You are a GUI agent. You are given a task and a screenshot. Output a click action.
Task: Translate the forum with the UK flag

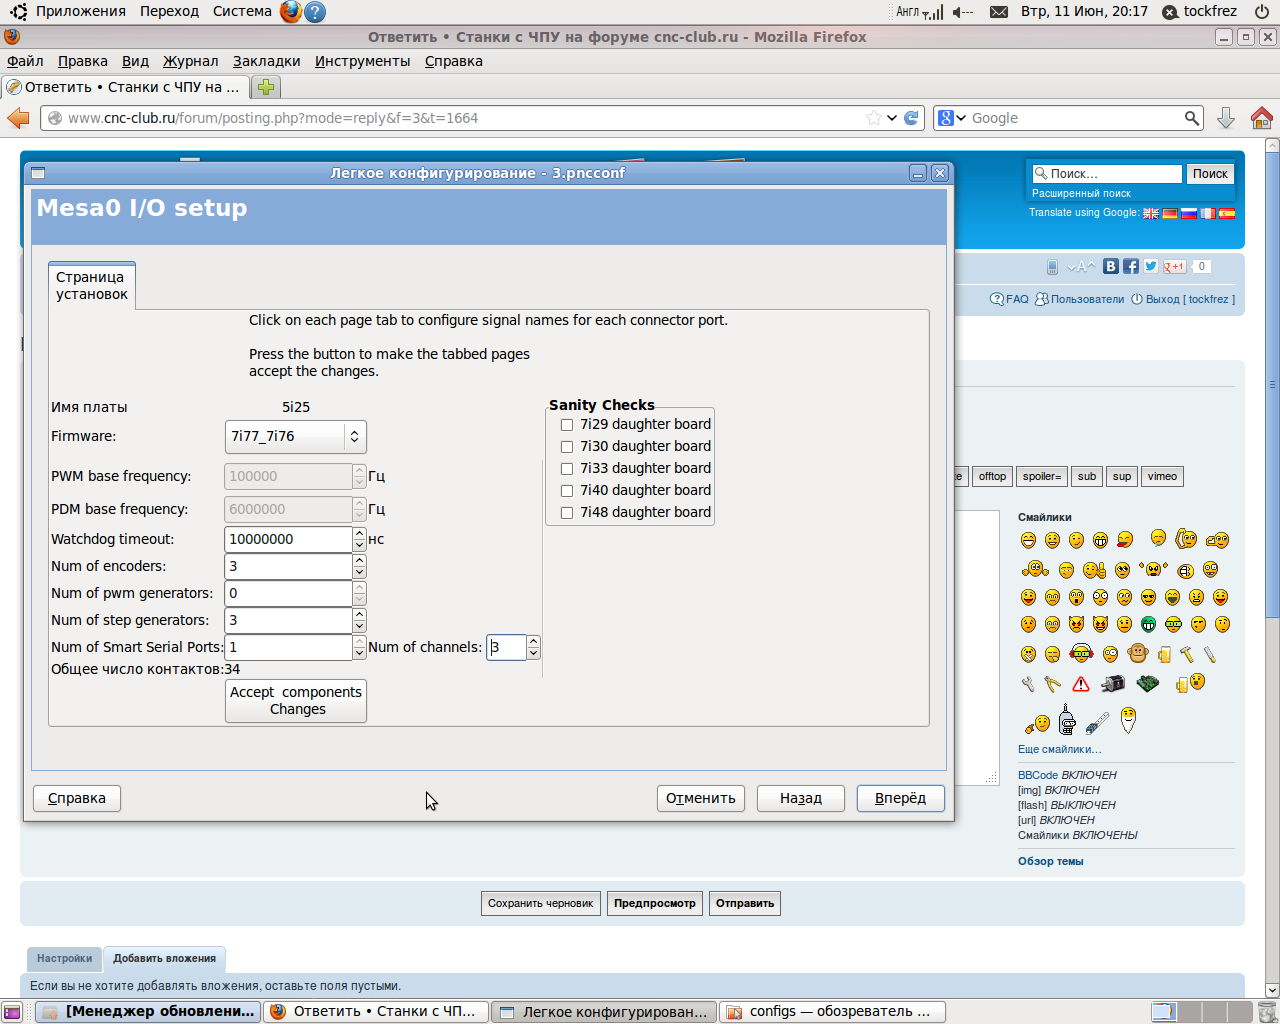pyautogui.click(x=1151, y=213)
